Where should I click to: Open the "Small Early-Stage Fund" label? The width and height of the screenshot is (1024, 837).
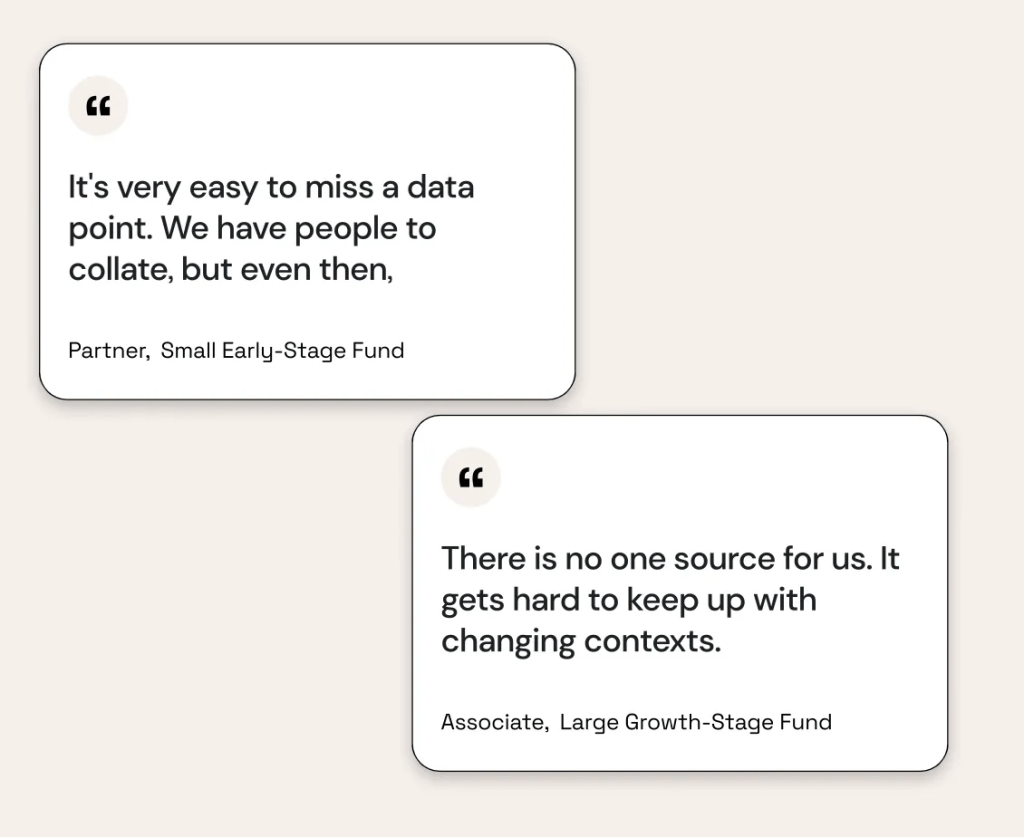(282, 351)
